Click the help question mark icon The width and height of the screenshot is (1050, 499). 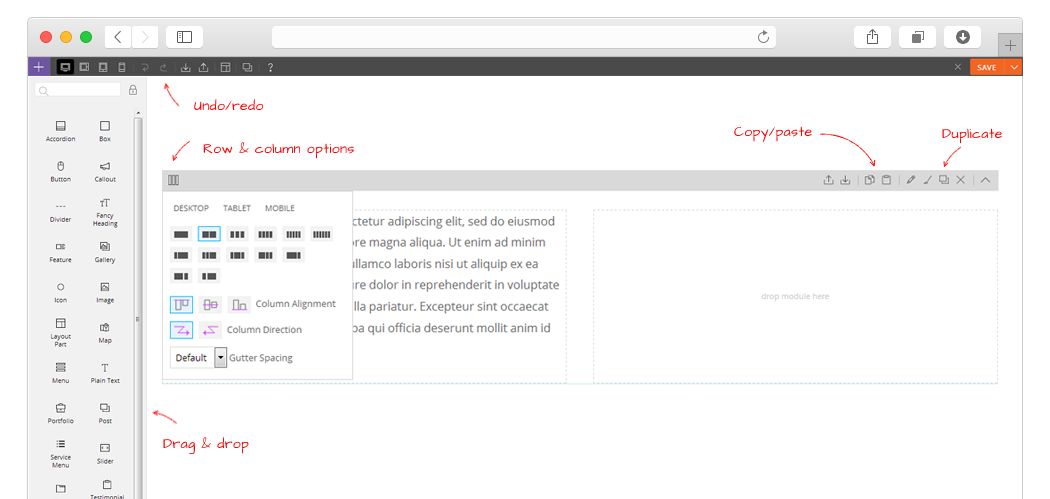pyautogui.click(x=270, y=67)
